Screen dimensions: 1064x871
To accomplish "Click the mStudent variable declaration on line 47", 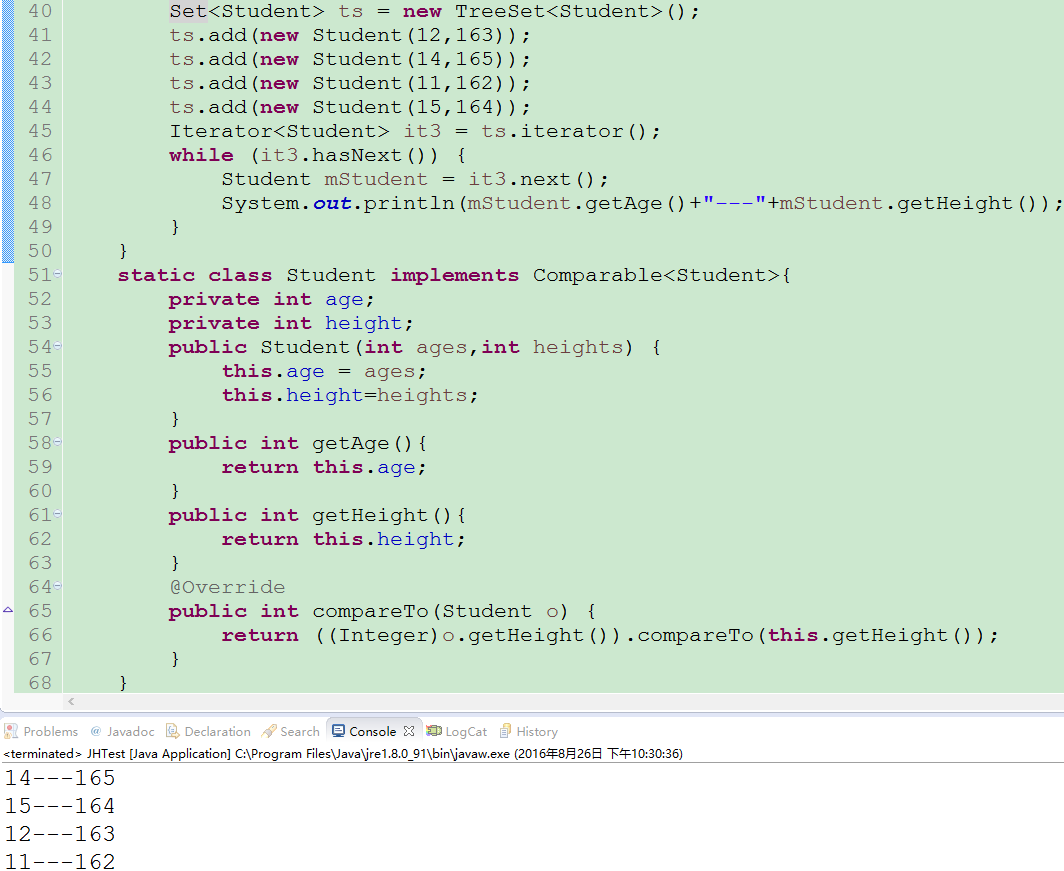I will coord(376,179).
